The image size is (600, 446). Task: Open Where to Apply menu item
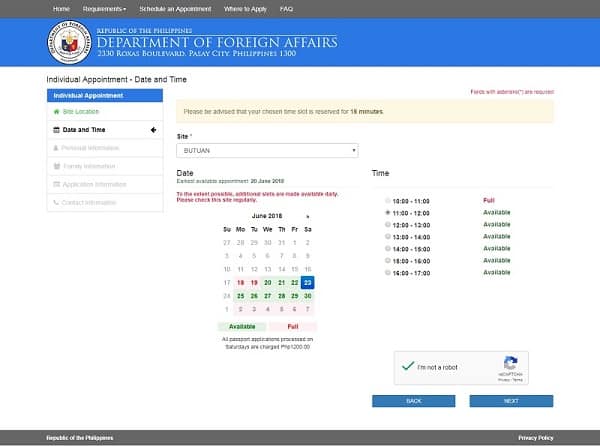(245, 9)
